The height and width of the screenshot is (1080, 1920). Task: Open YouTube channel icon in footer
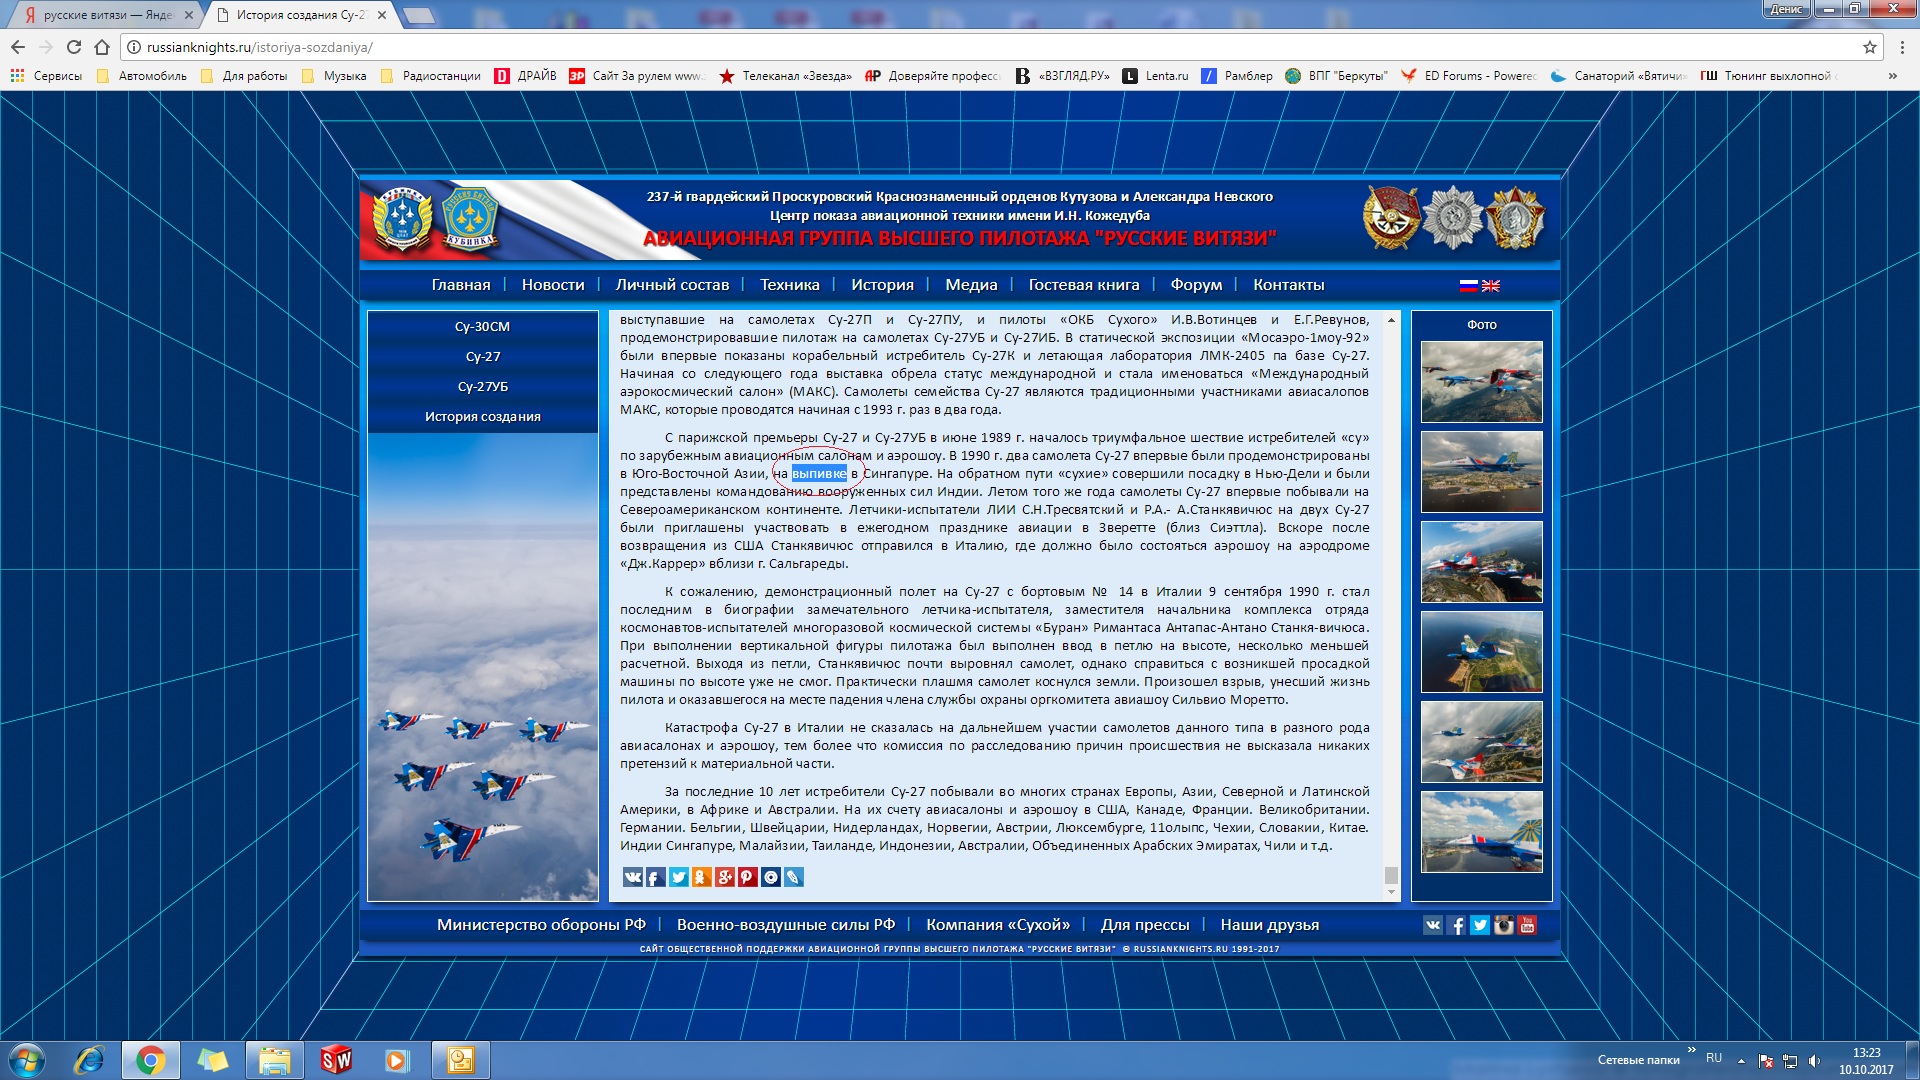click(1527, 925)
